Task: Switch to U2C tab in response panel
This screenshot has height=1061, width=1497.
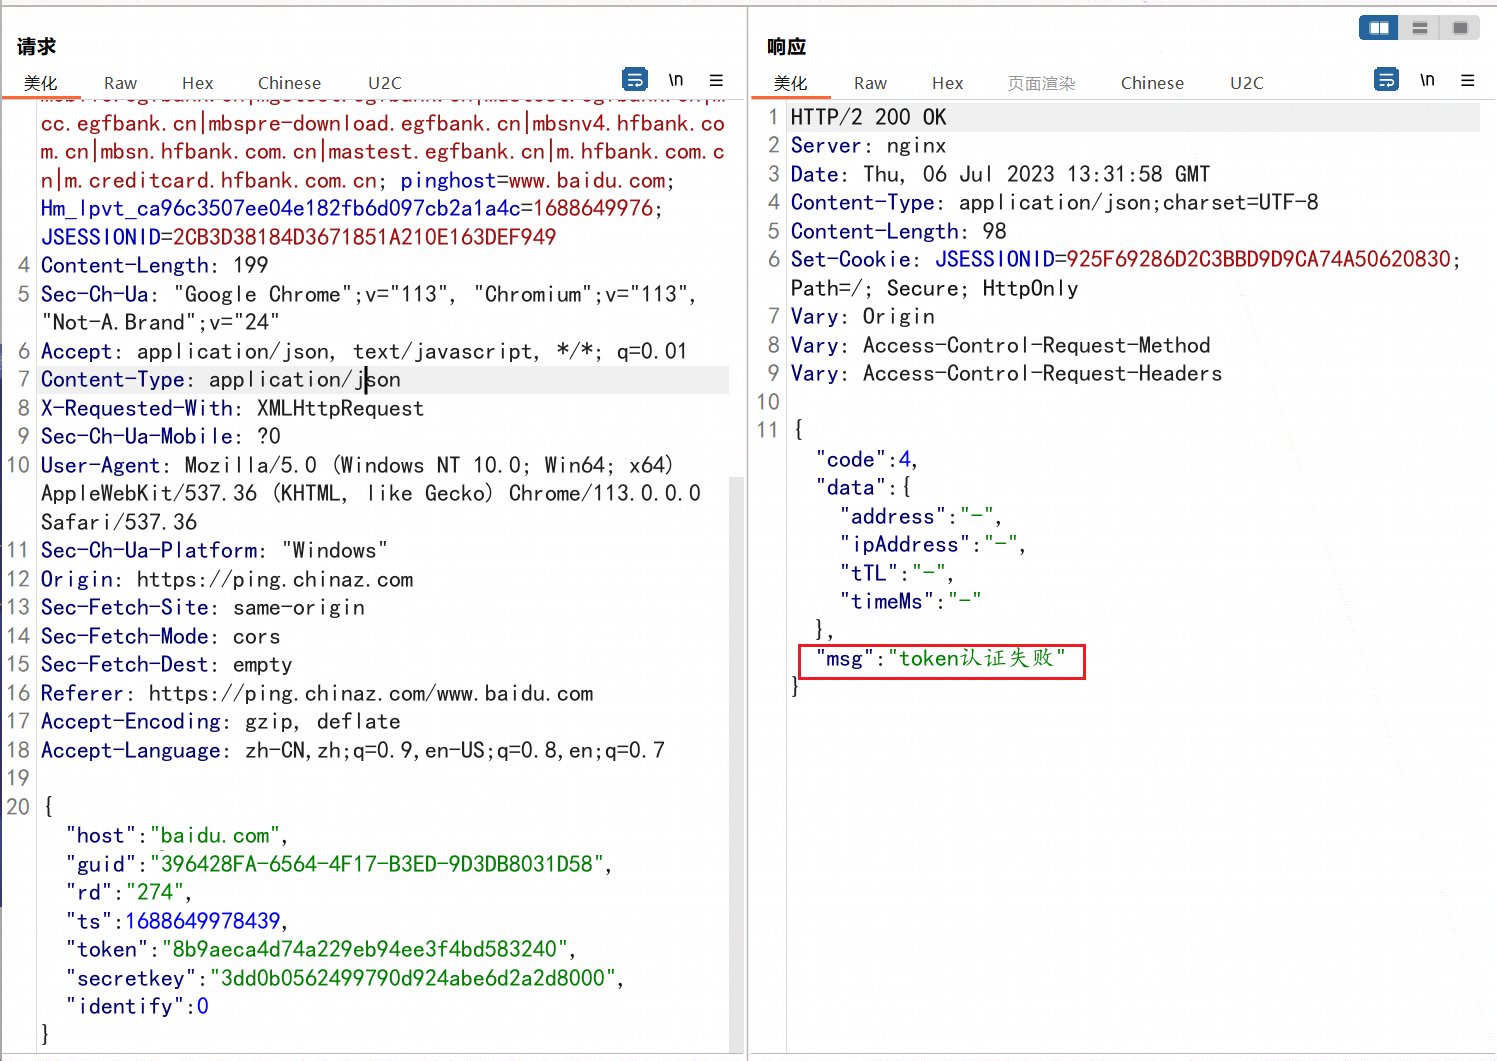Action: pyautogui.click(x=1247, y=83)
